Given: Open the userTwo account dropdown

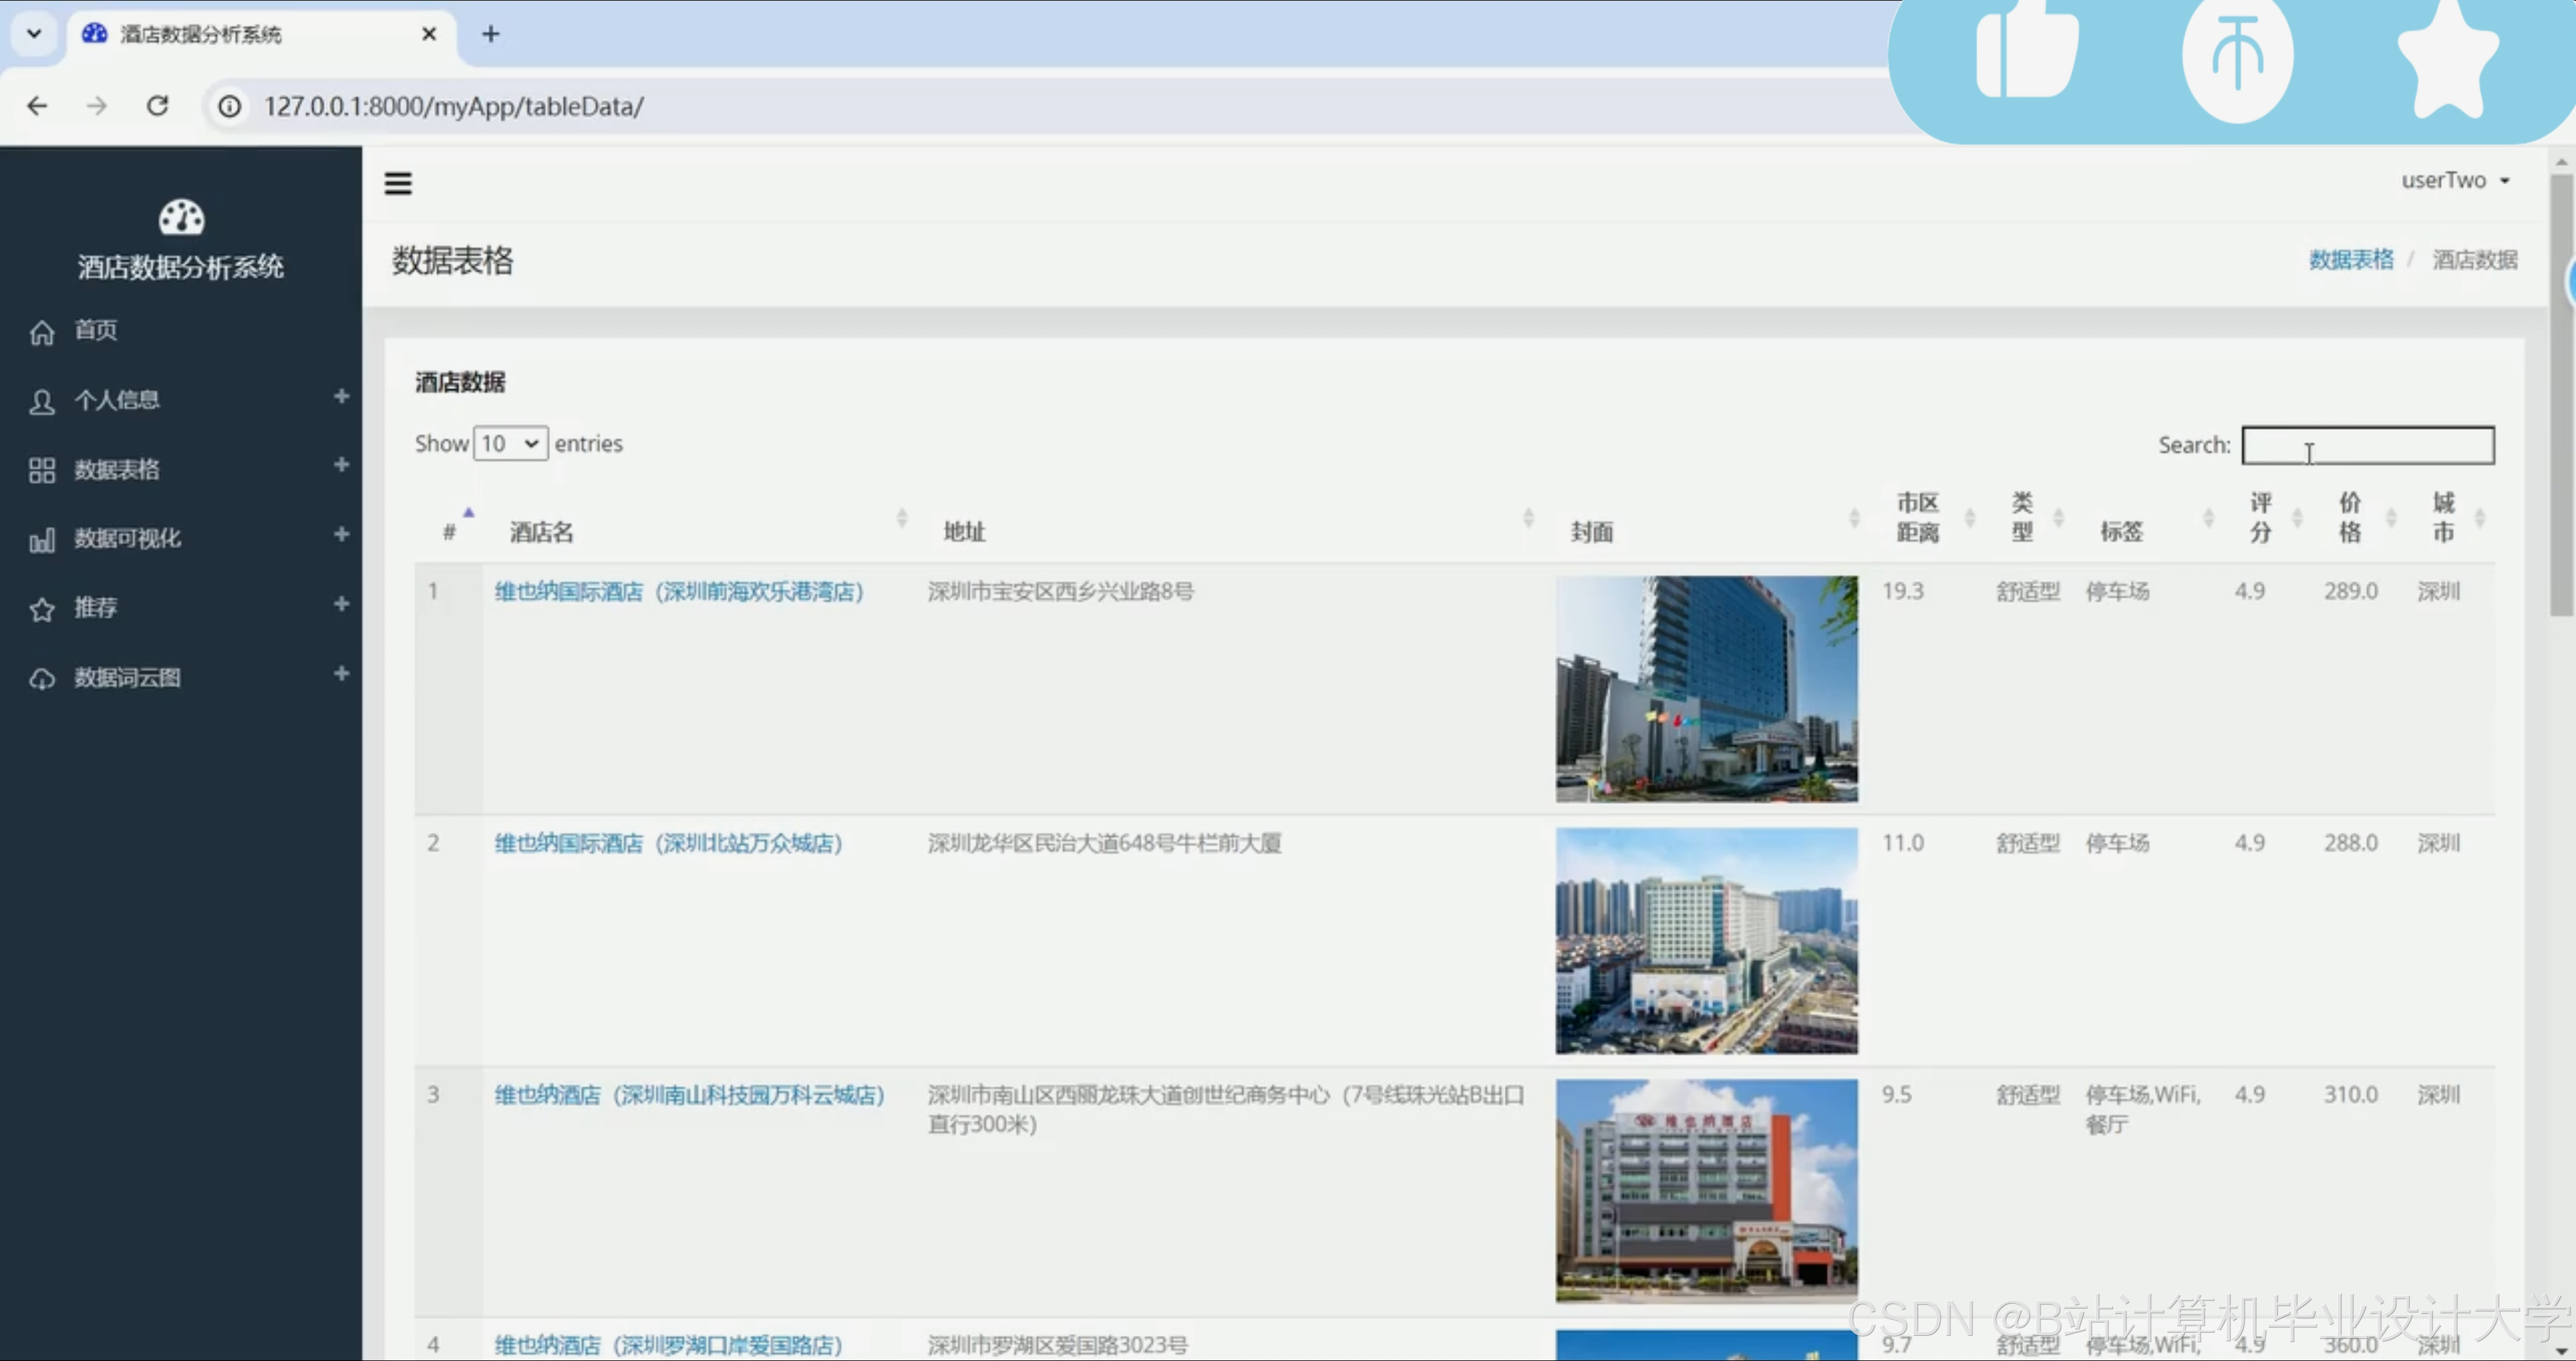Looking at the screenshot, I should point(2455,180).
